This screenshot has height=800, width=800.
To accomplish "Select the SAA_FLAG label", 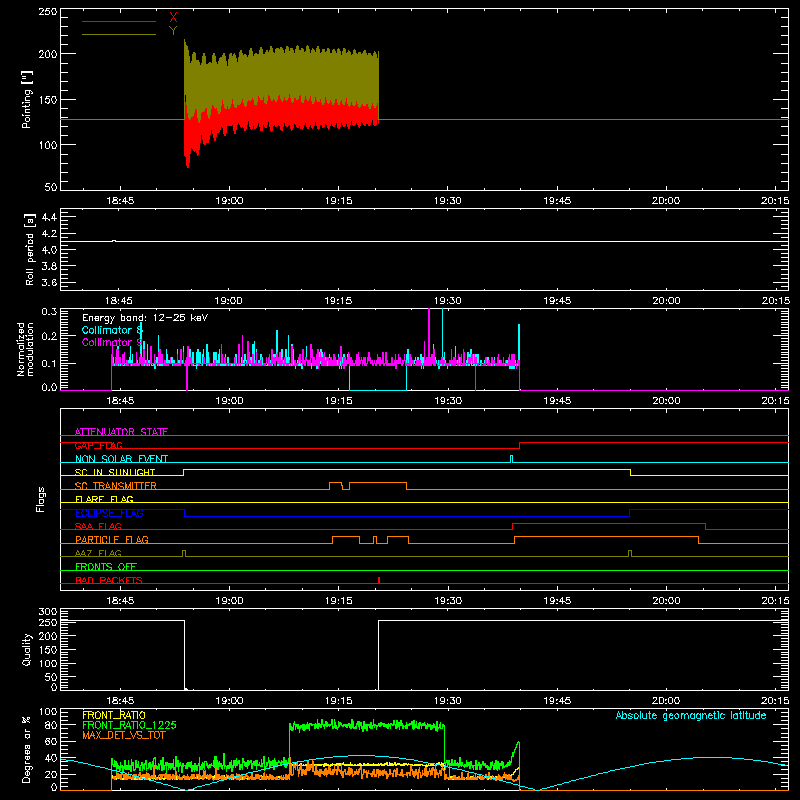I will tap(98, 526).
